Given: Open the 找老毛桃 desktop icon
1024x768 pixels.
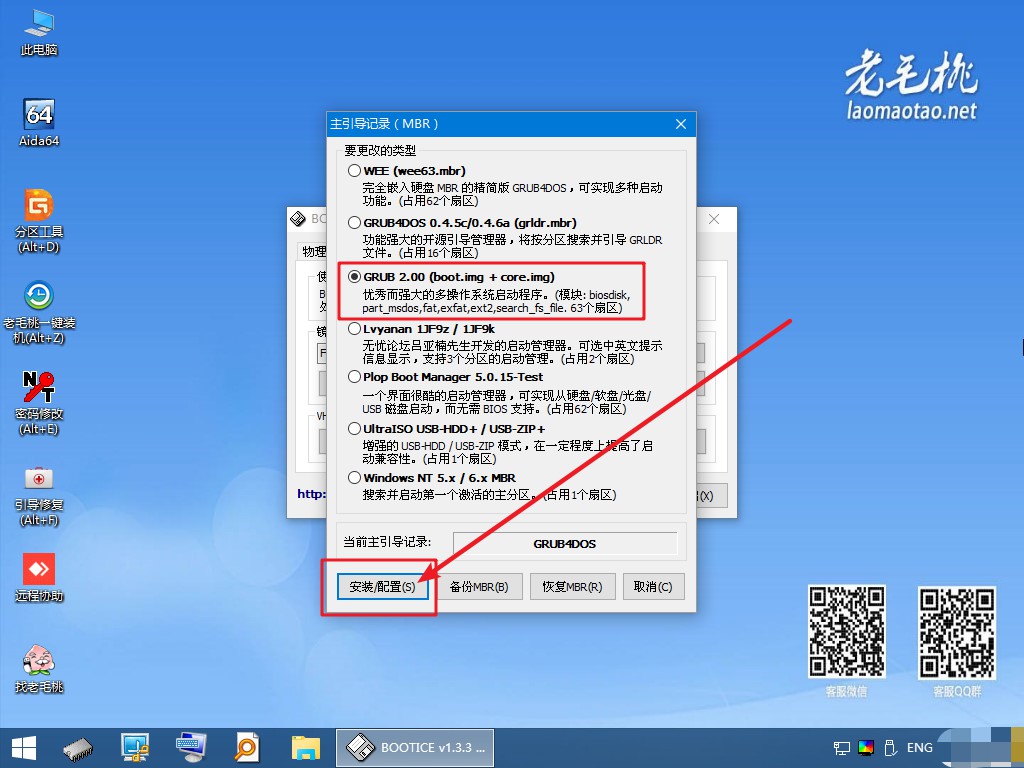Looking at the screenshot, I should point(39,668).
